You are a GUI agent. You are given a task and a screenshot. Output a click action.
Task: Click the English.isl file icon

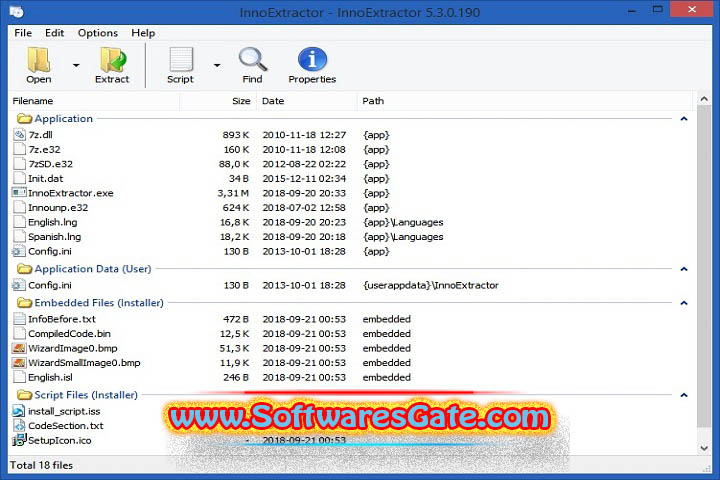coord(19,377)
